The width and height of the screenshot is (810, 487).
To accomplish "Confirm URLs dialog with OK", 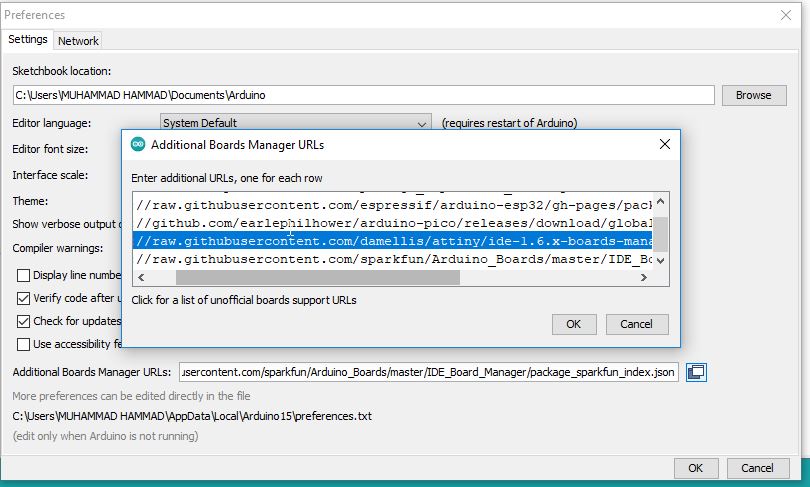I will [x=573, y=324].
